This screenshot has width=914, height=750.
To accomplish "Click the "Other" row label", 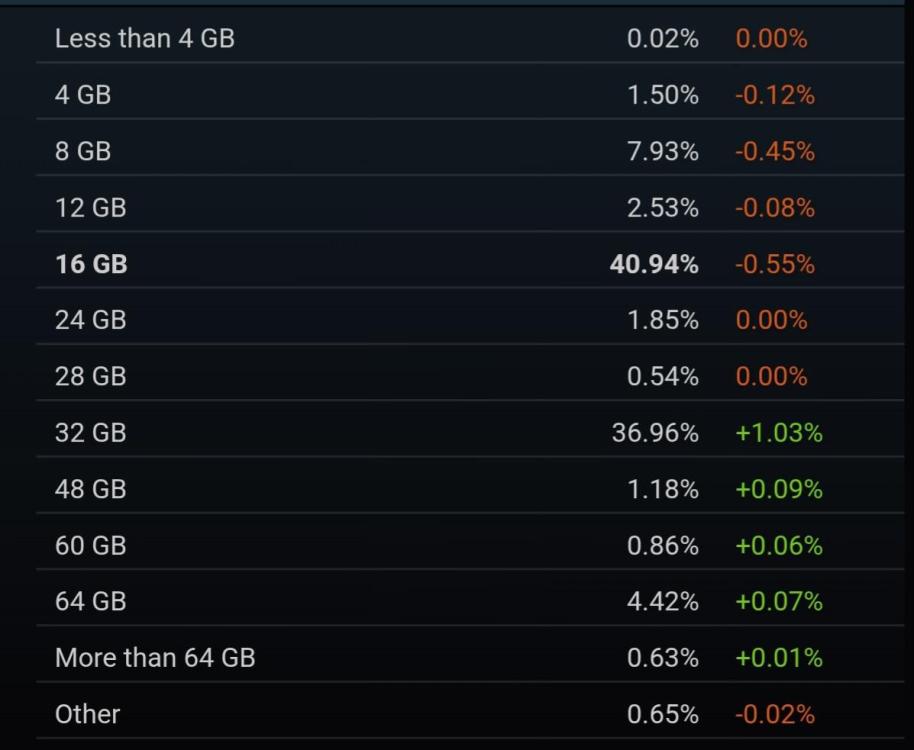I will pyautogui.click(x=87, y=714).
